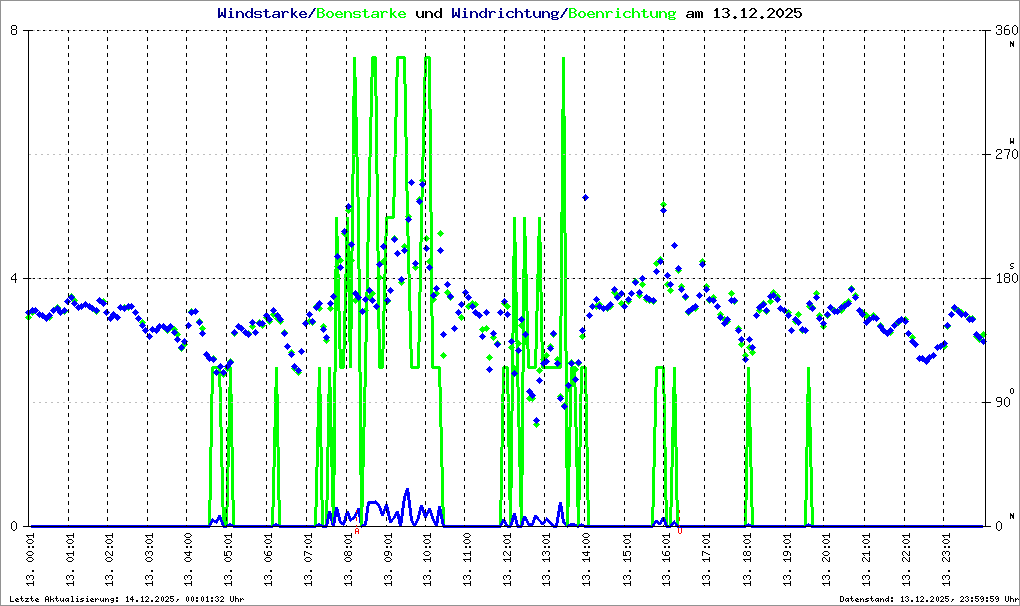Click the red 'A' marker on the time axis
Image resolution: width=1020 pixels, height=606 pixels.
(x=357, y=531)
